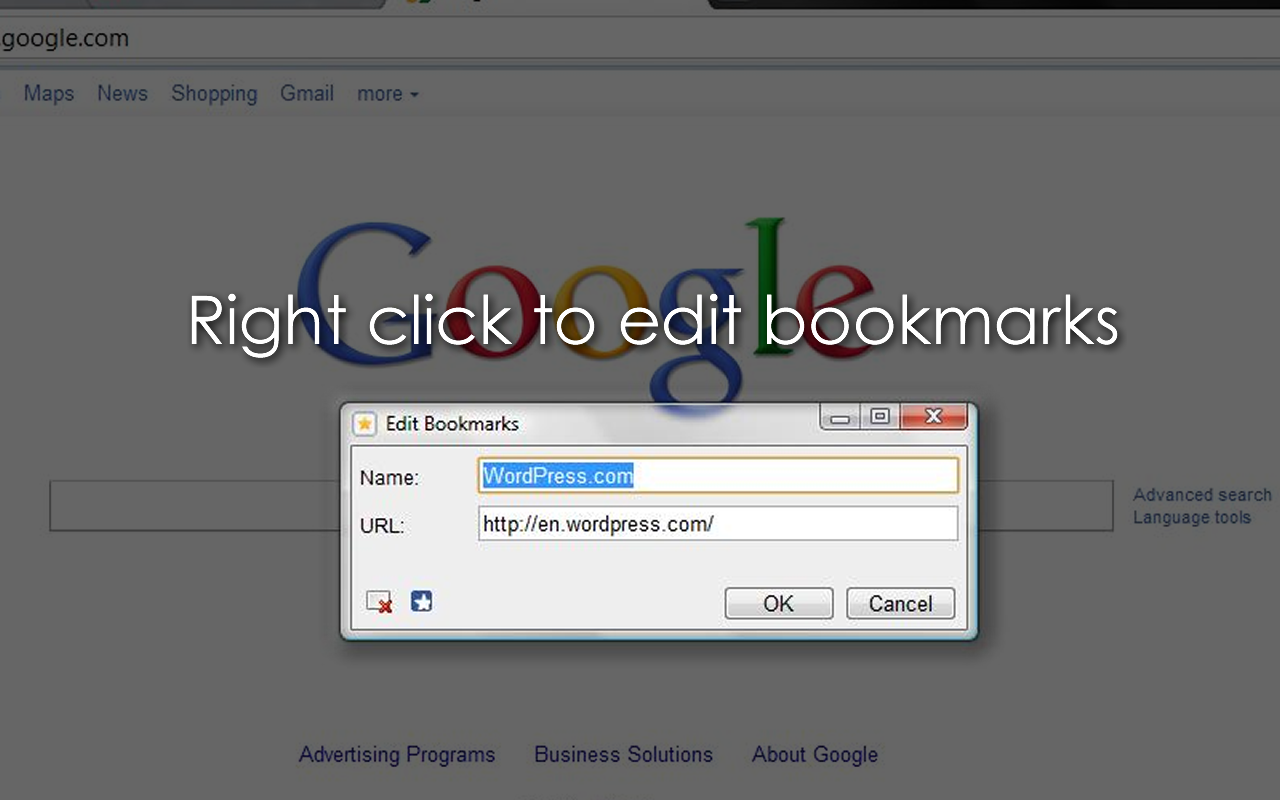Open About Google link
The image size is (1280, 800).
pyautogui.click(x=815, y=754)
